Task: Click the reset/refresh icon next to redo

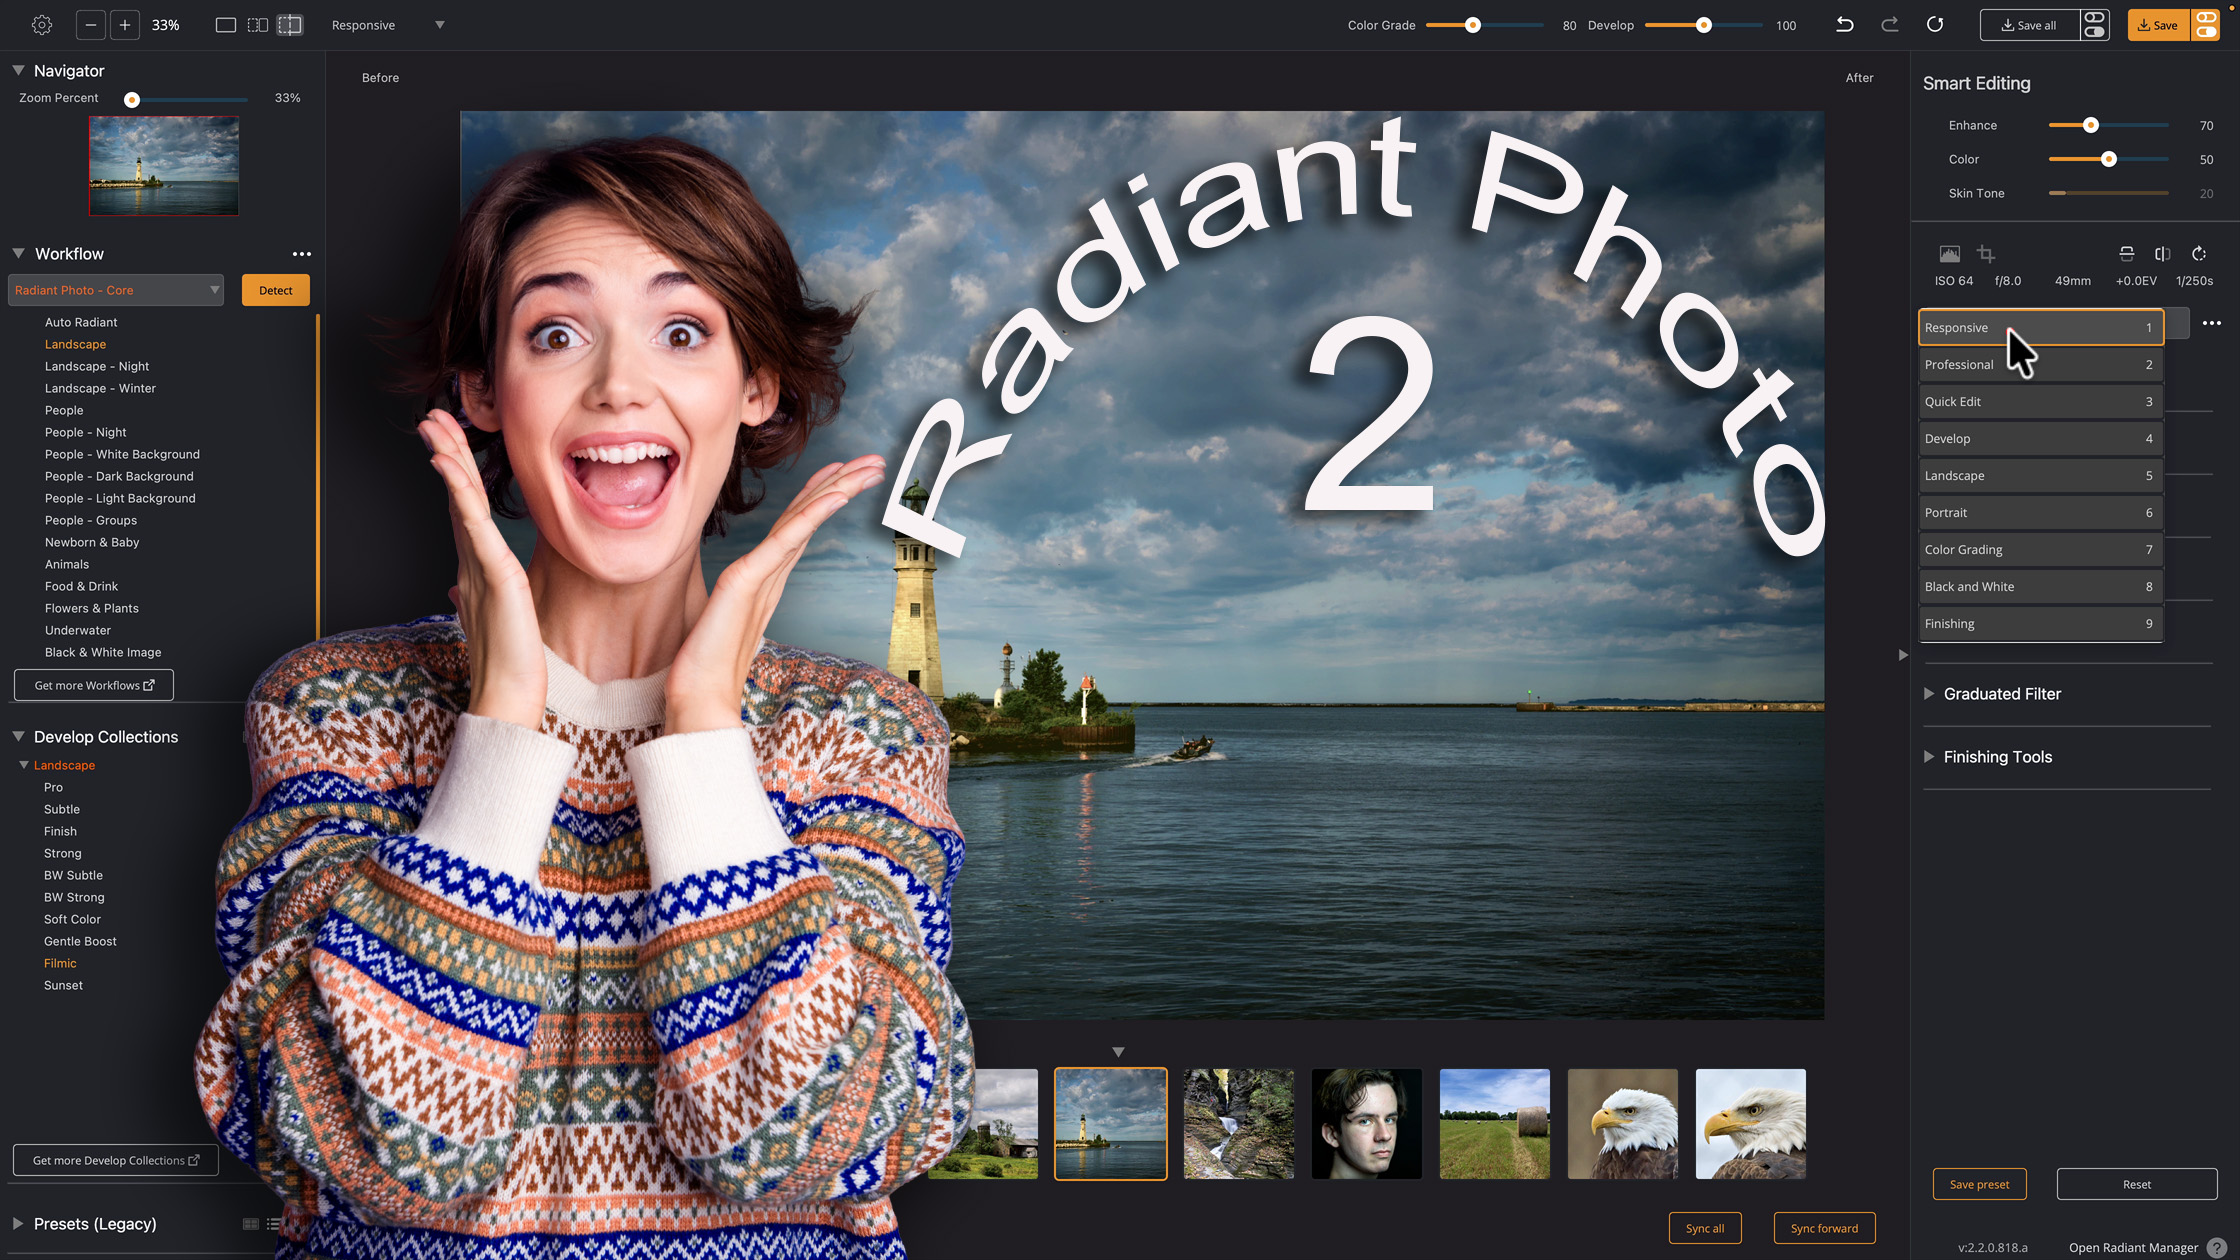Action: pos(1935,24)
